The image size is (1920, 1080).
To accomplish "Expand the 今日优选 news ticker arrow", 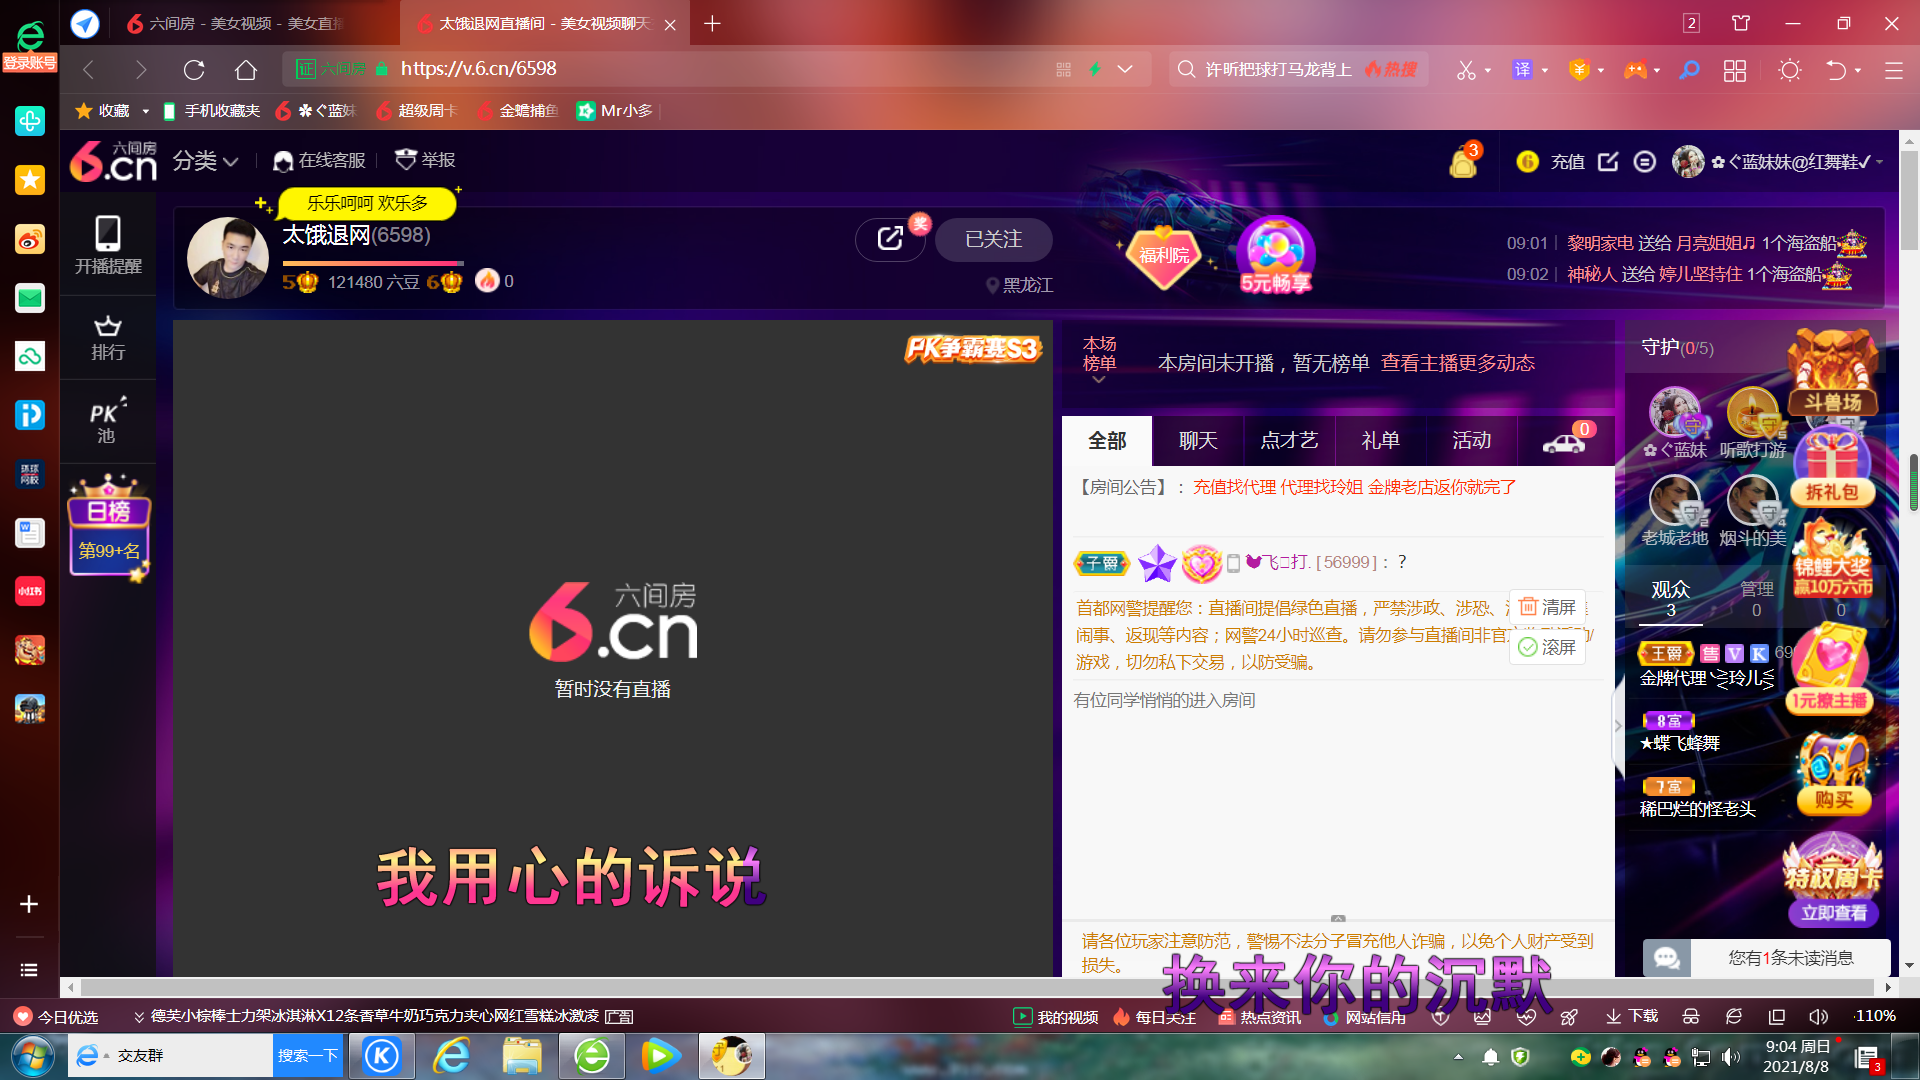I will (139, 1017).
